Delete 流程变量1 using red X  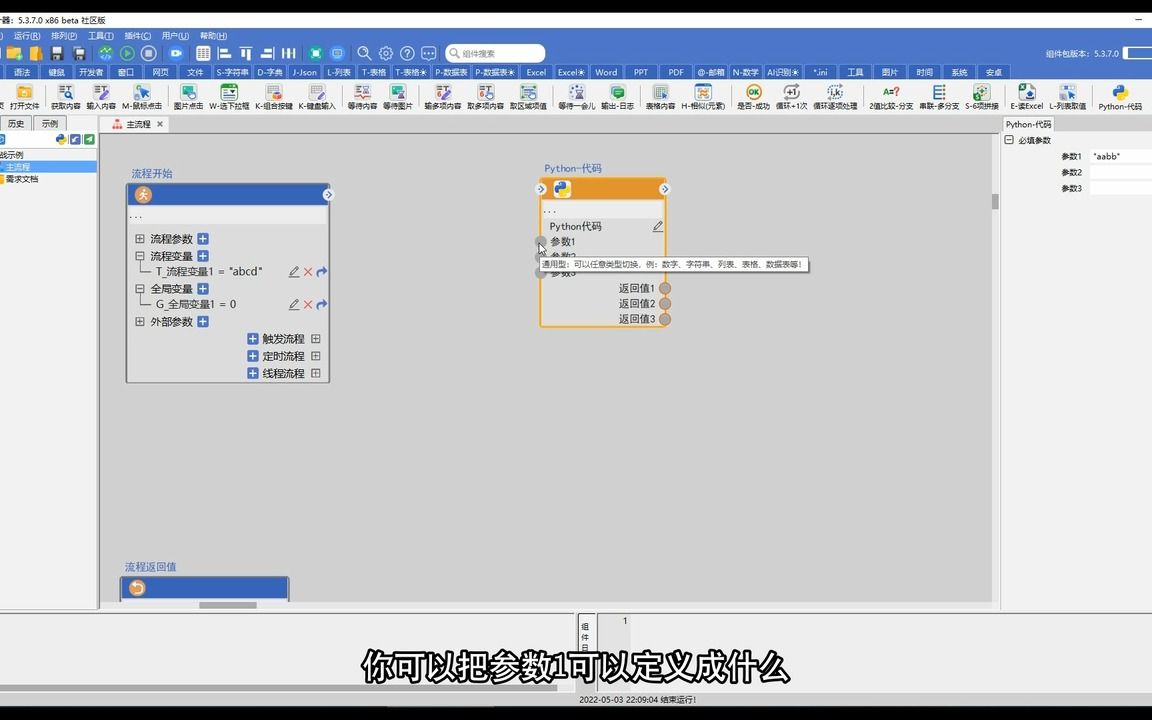(x=307, y=271)
